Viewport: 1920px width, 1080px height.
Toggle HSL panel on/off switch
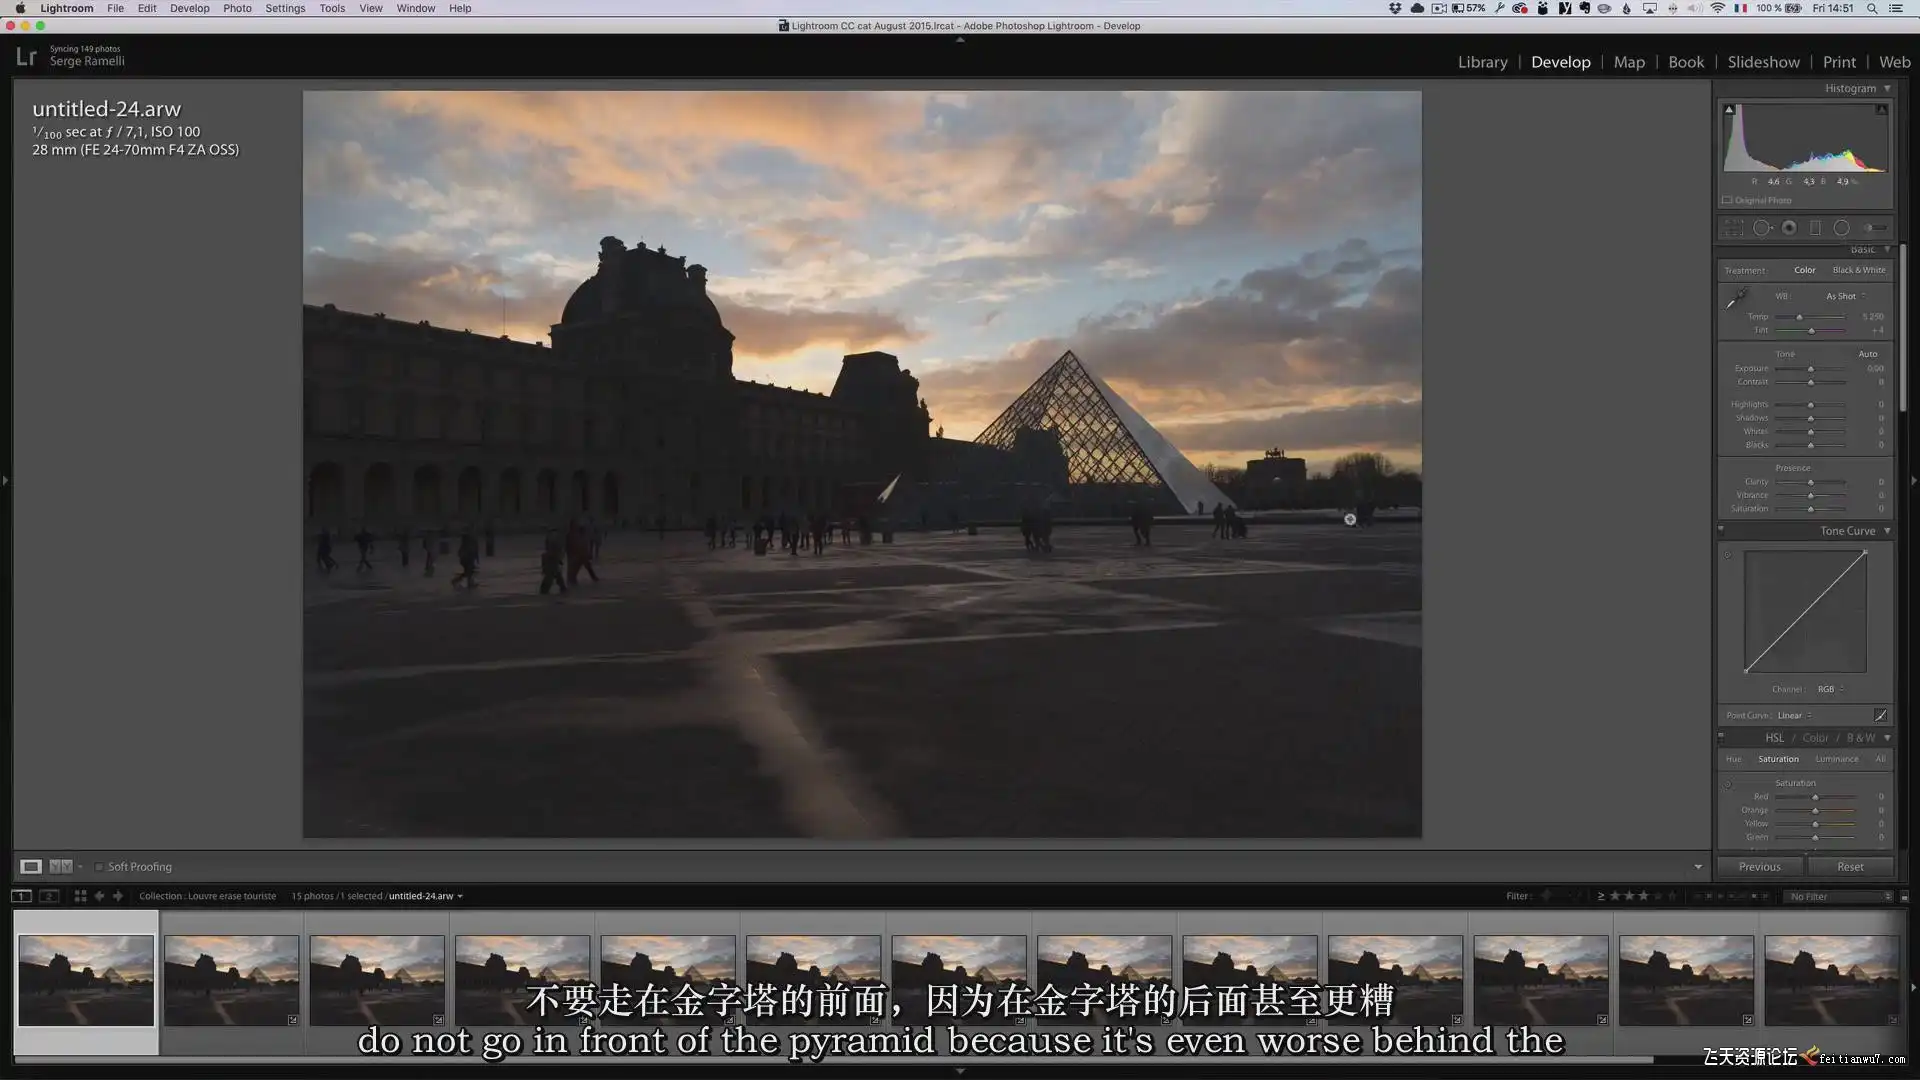pyautogui.click(x=1721, y=736)
